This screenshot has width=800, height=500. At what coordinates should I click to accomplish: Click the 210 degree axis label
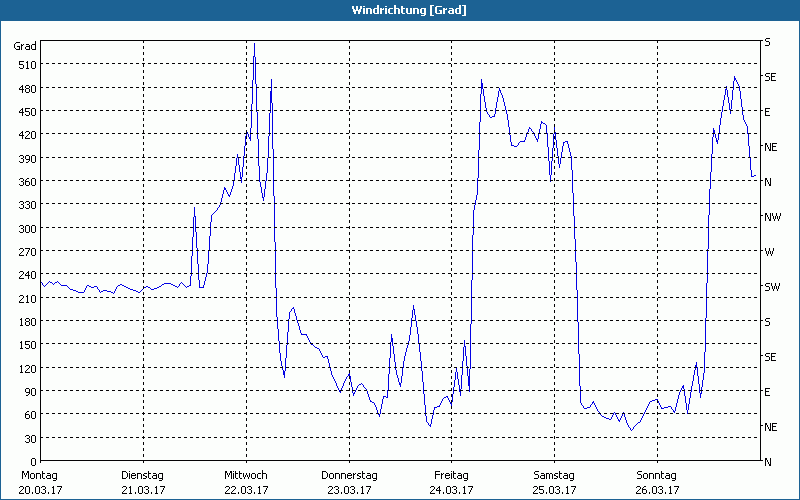pos(28,299)
